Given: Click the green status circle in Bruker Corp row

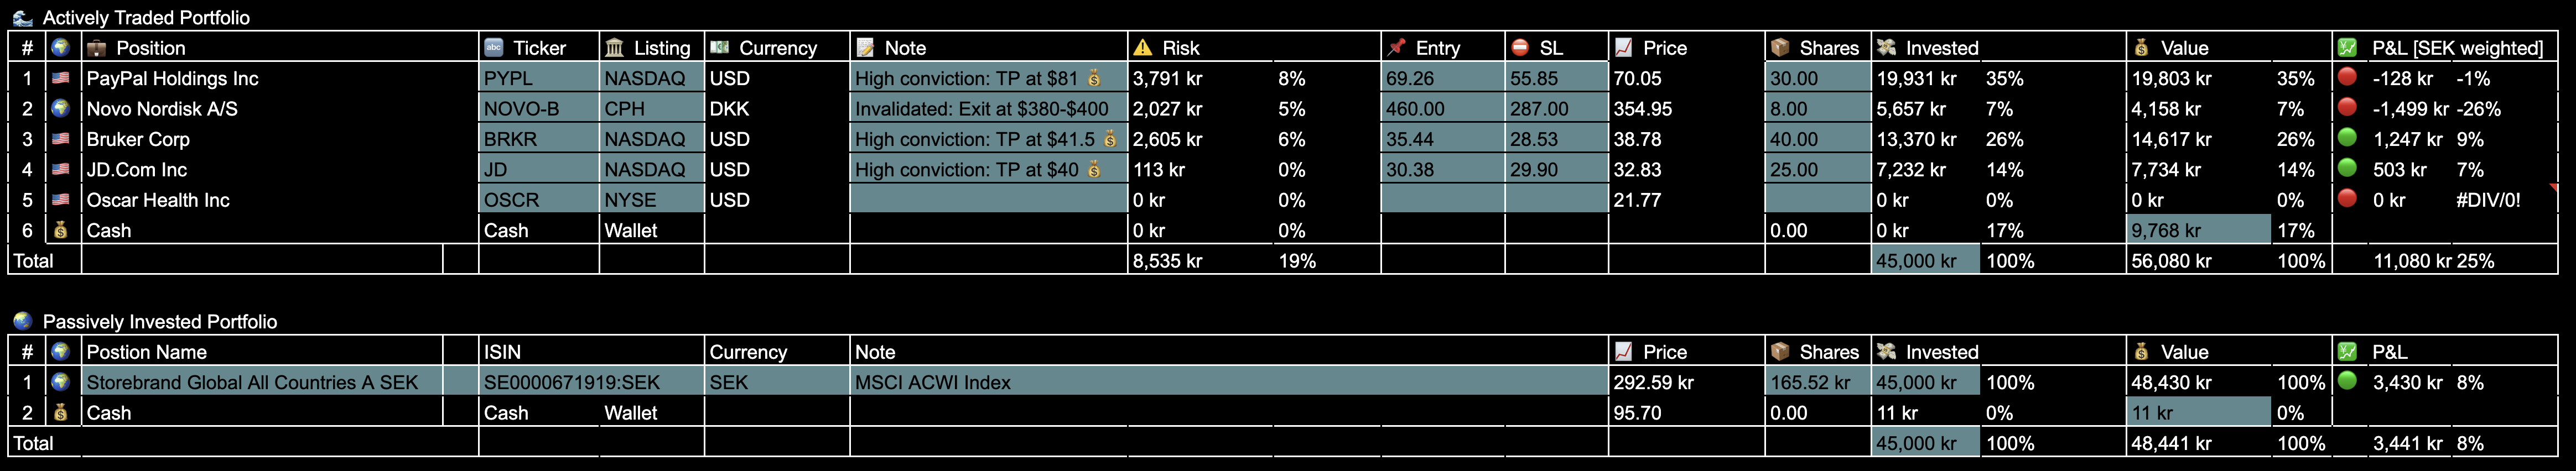Looking at the screenshot, I should pos(2347,138).
